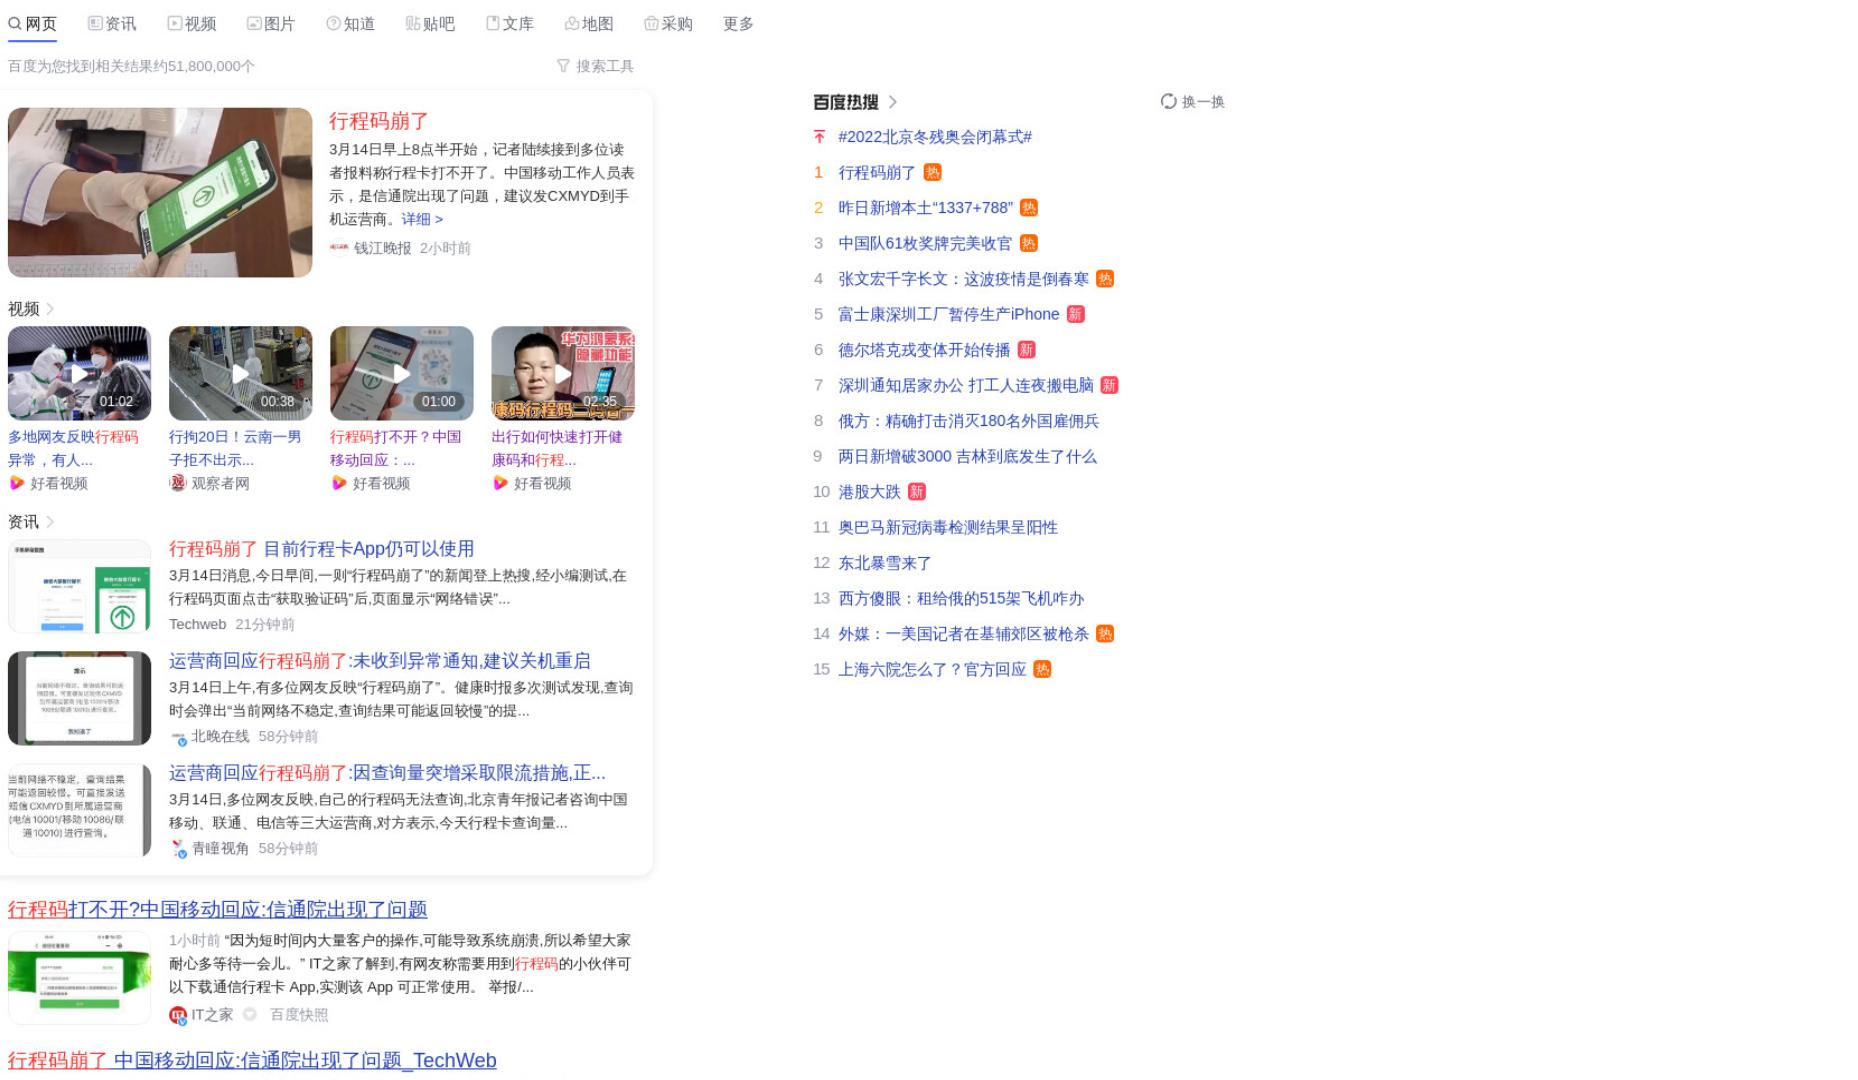This screenshot has height=1080, width=1858.
Task: Switch to the 资讯 tab
Action: pyautogui.click(x=111, y=23)
